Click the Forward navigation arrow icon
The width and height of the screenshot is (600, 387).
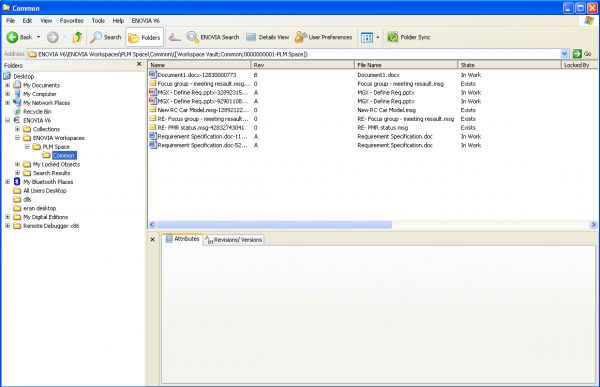click(53, 37)
